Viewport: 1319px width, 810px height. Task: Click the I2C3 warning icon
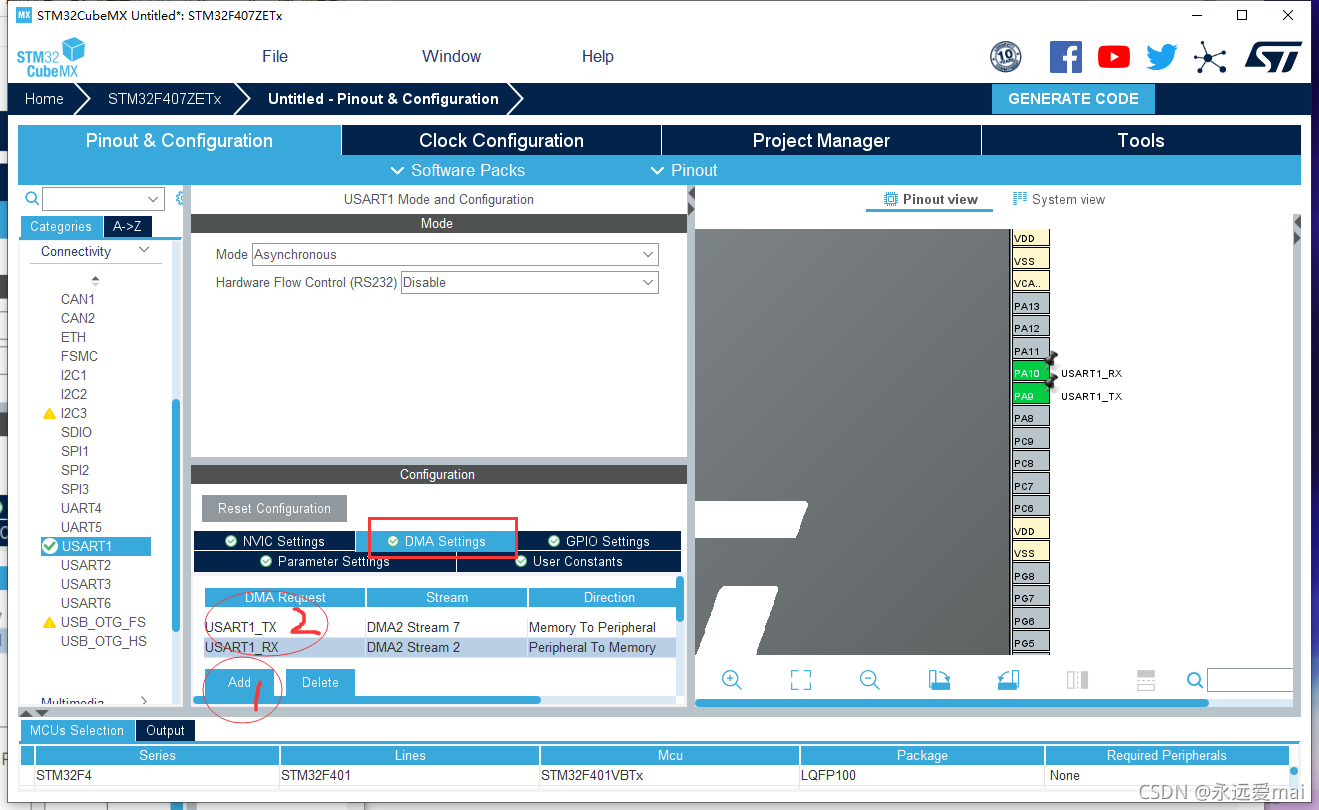tap(49, 413)
